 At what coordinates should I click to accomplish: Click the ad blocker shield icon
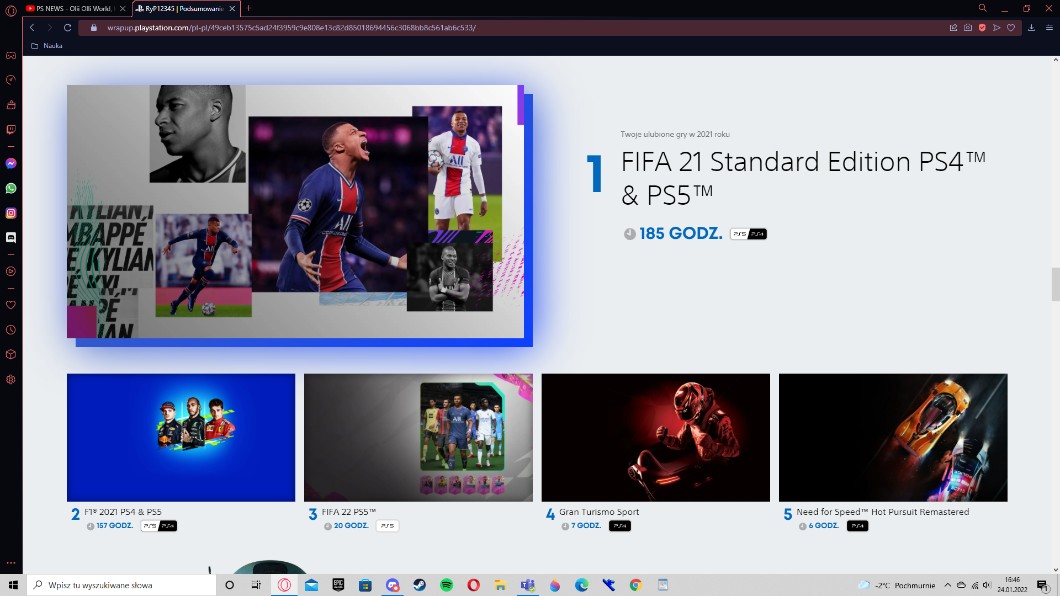(x=981, y=27)
